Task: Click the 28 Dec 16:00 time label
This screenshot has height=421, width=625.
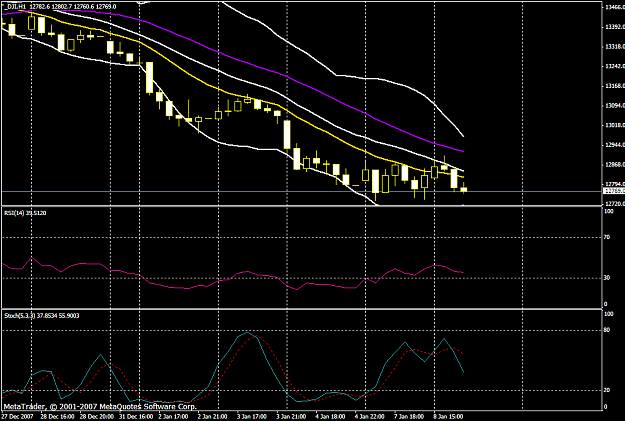Action: point(57,417)
